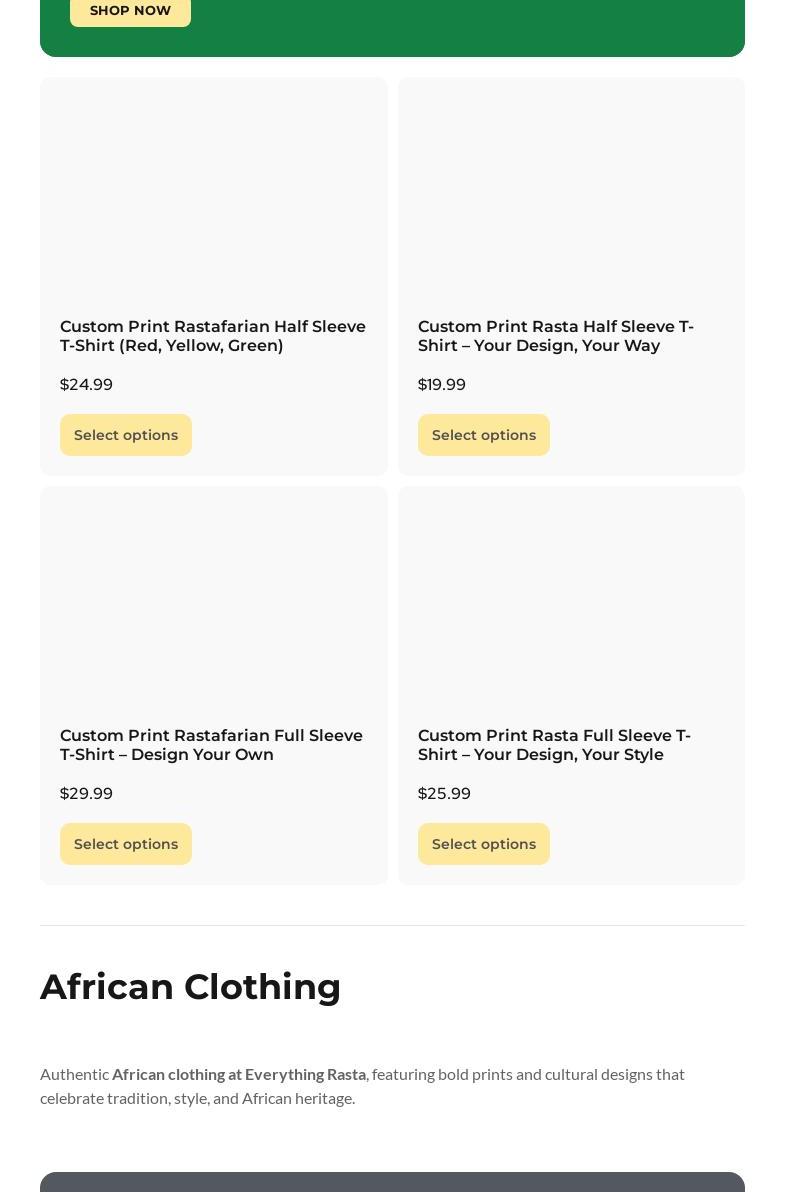Viewport: 785px width, 1192px height.
Task: Click the $24.99 price
Action: tap(86, 385)
